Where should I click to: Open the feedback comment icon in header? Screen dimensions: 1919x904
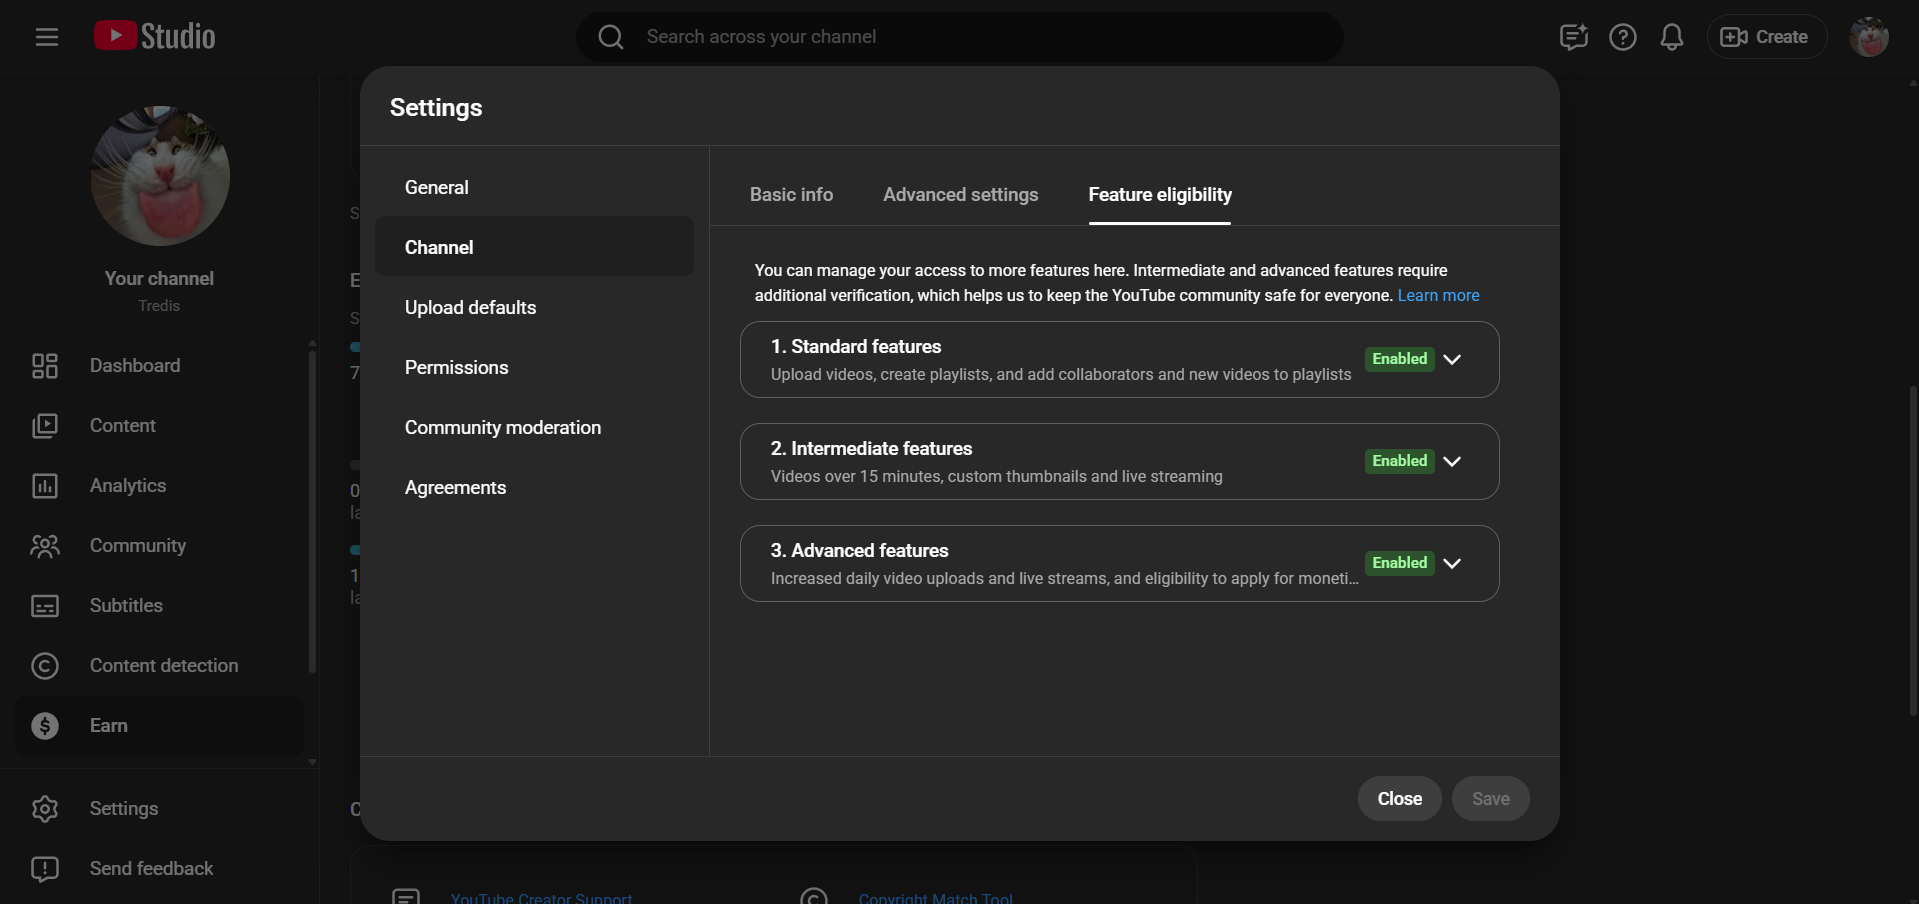pyautogui.click(x=1573, y=37)
